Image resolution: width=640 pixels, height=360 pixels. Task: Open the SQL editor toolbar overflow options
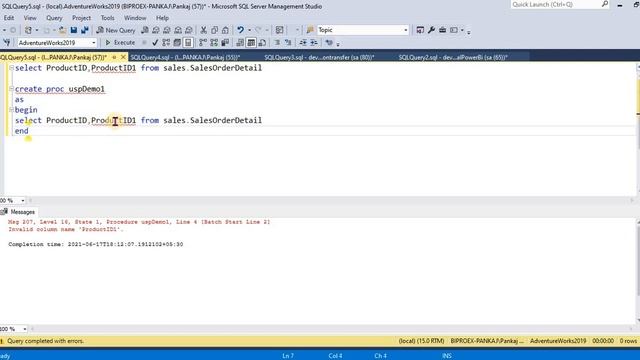coord(338,44)
